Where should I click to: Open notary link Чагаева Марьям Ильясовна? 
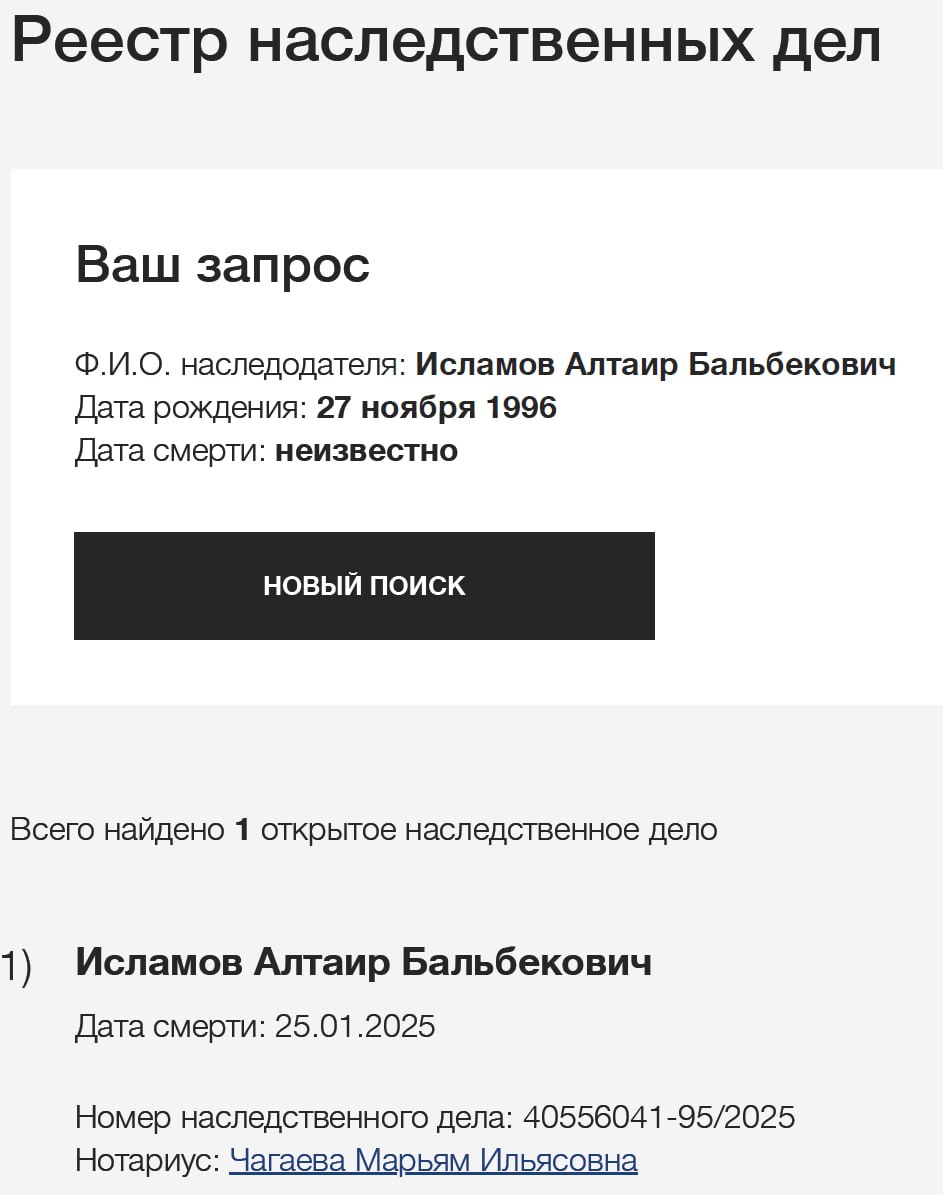pos(433,1161)
